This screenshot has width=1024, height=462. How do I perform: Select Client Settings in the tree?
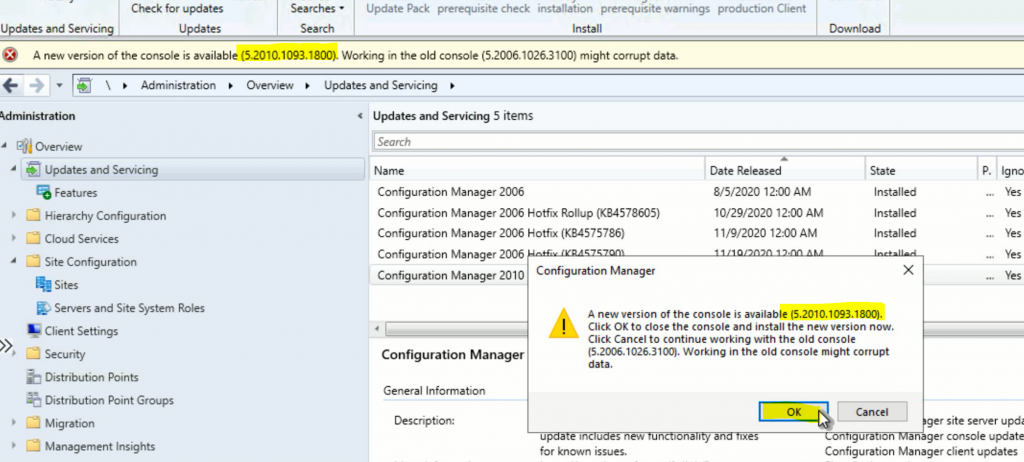81,331
